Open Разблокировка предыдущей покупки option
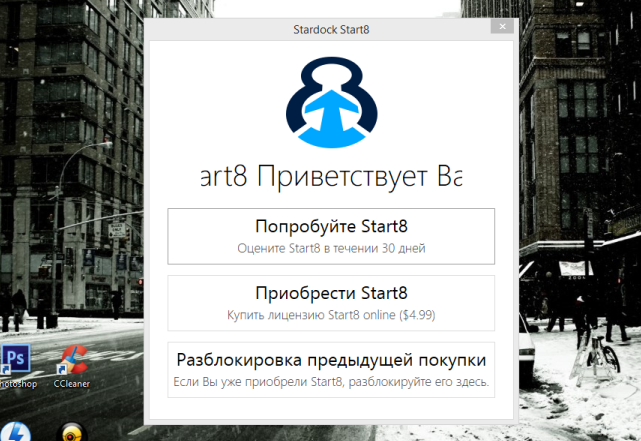This screenshot has width=641, height=441. (331, 370)
